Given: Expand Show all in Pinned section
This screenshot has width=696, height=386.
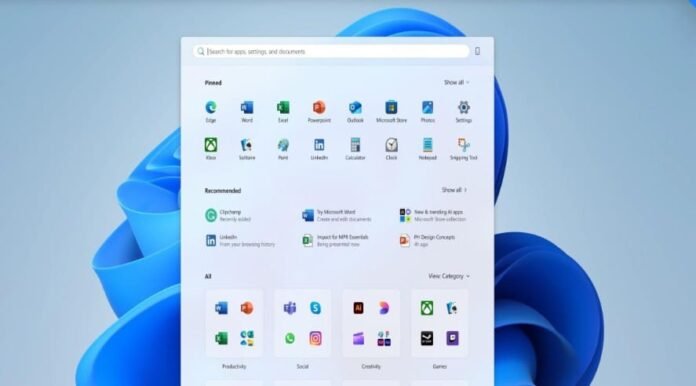Looking at the screenshot, I should [x=456, y=83].
